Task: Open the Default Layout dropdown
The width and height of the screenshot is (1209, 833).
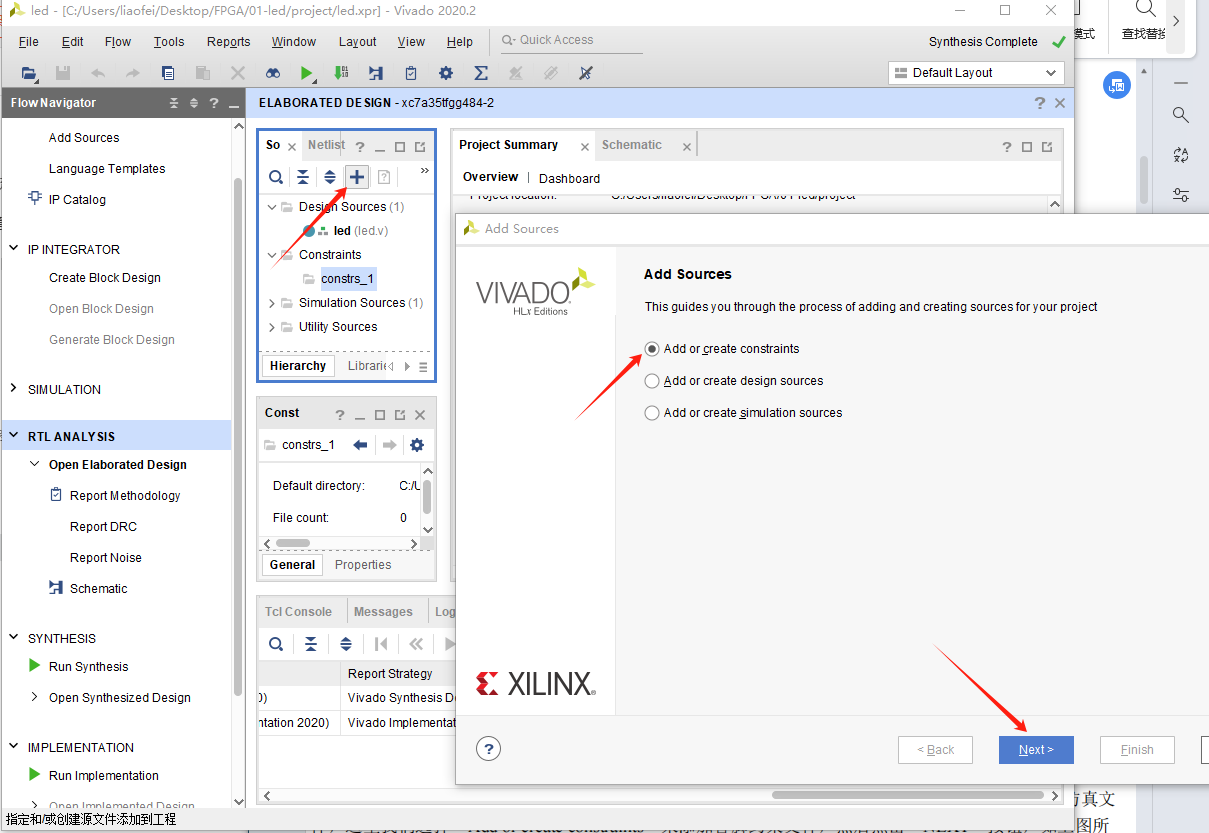Action: pos(976,73)
